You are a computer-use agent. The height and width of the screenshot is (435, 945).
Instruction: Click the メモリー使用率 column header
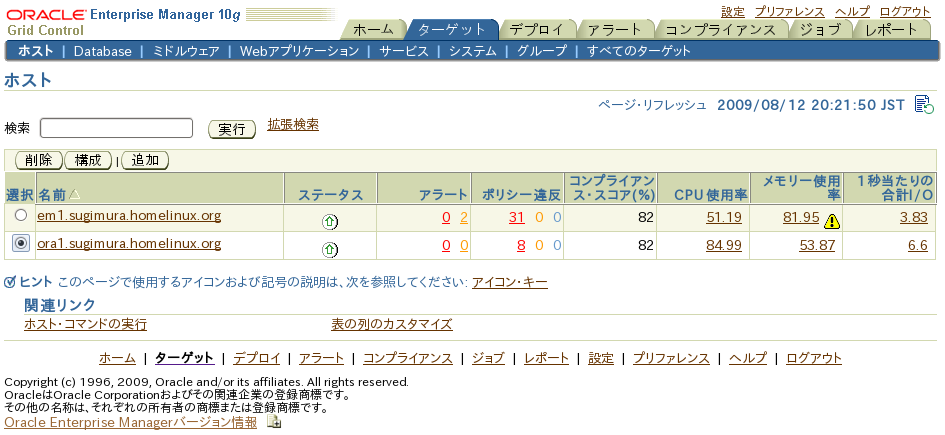(x=802, y=188)
